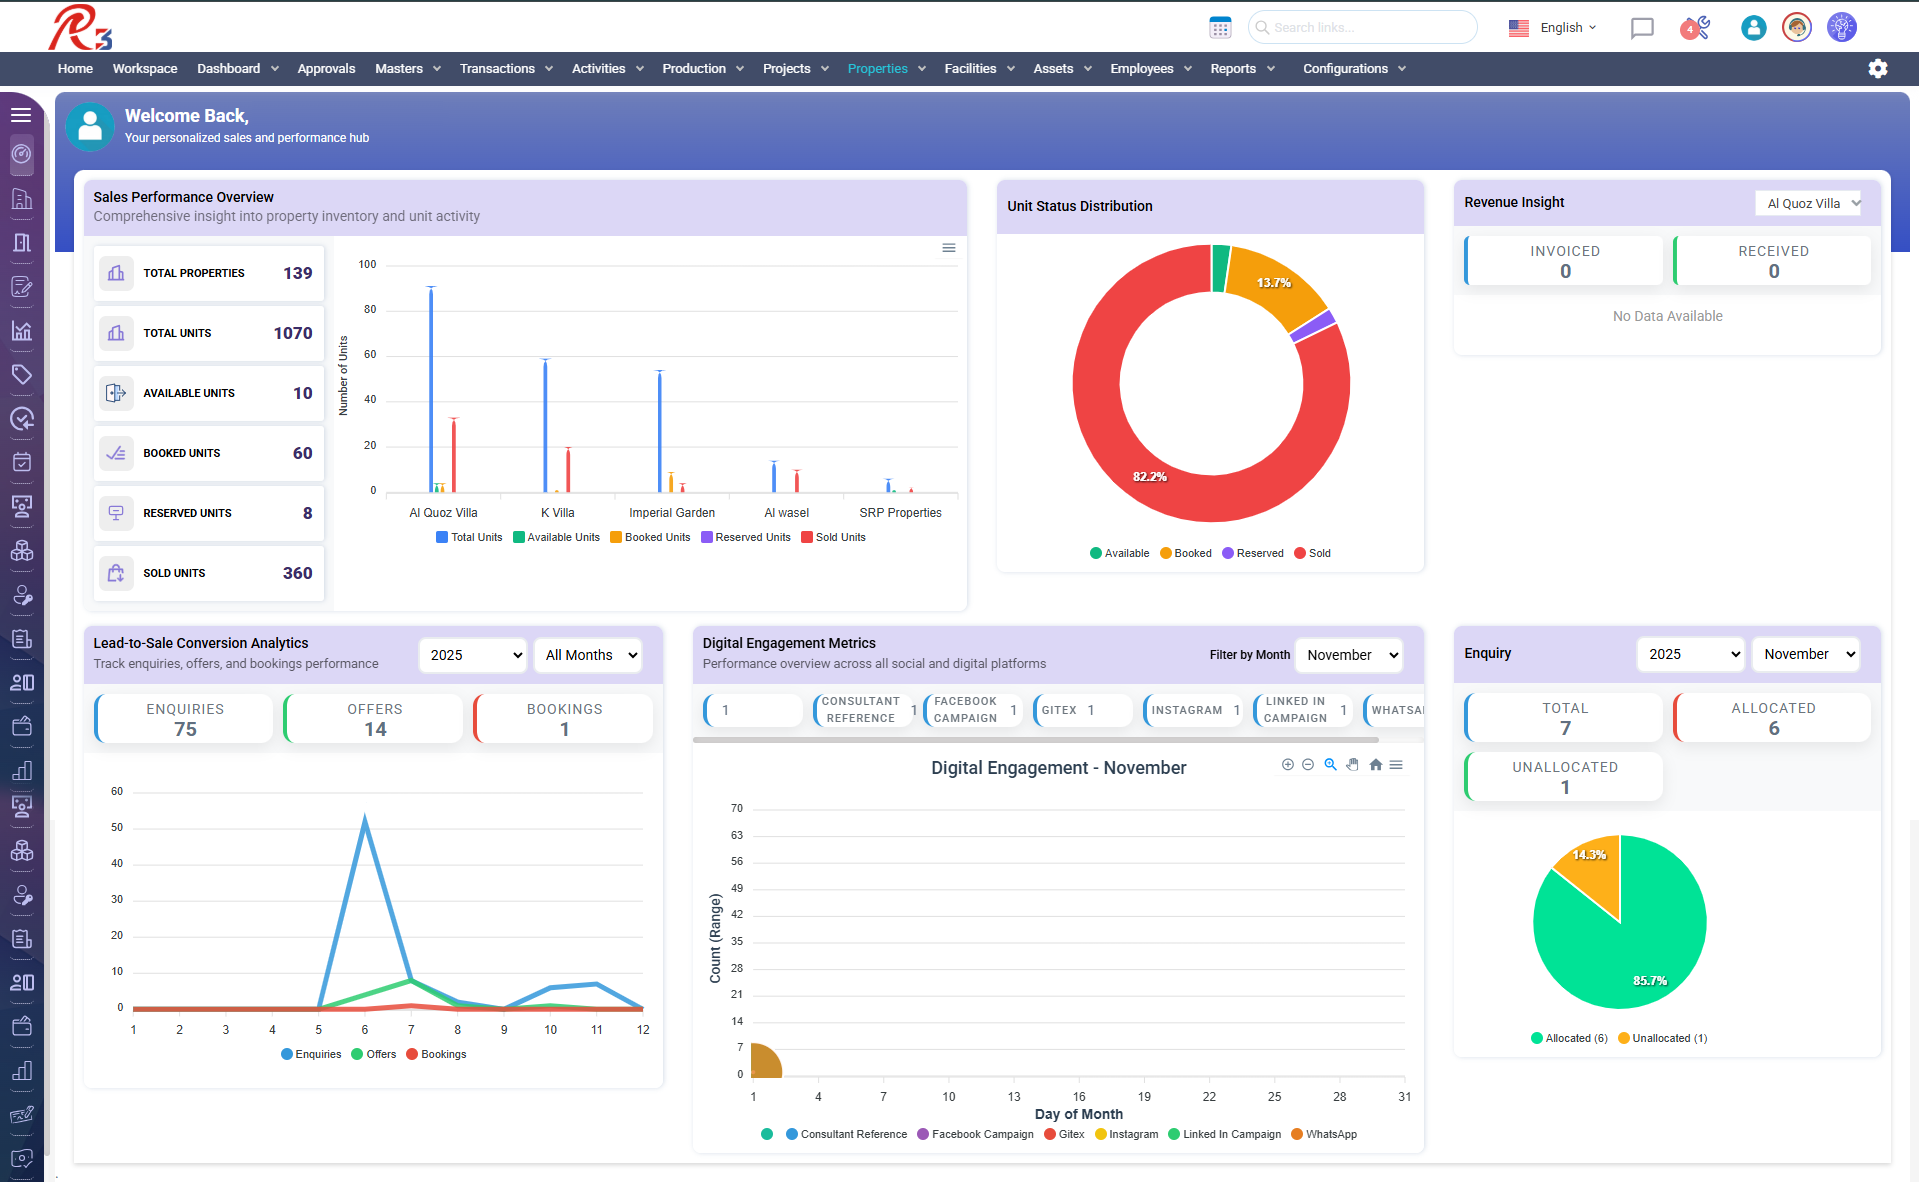The width and height of the screenshot is (1919, 1182).
Task: Click the Approvals link in navbar
Action: 326,69
